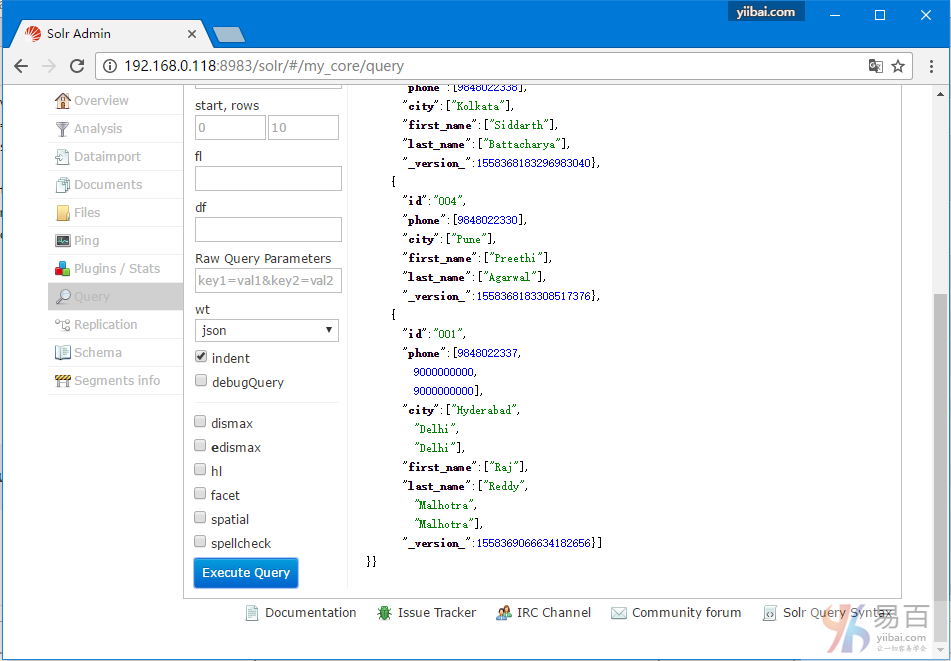Viewport: 951px width, 661px height.
Task: Open the Overview house icon
Action: [x=62, y=101]
